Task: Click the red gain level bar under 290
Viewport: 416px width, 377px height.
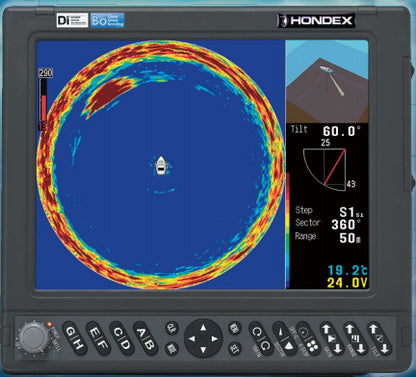Action: click(43, 108)
